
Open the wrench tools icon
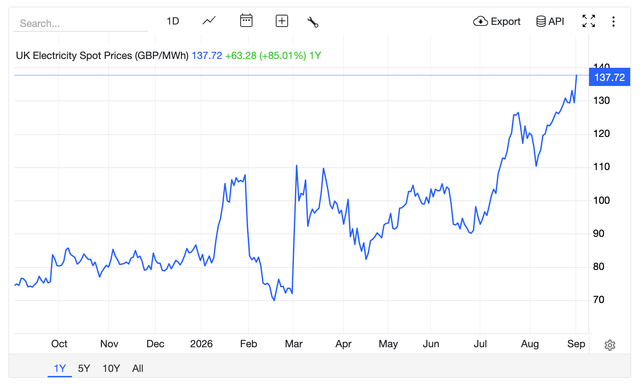point(313,22)
